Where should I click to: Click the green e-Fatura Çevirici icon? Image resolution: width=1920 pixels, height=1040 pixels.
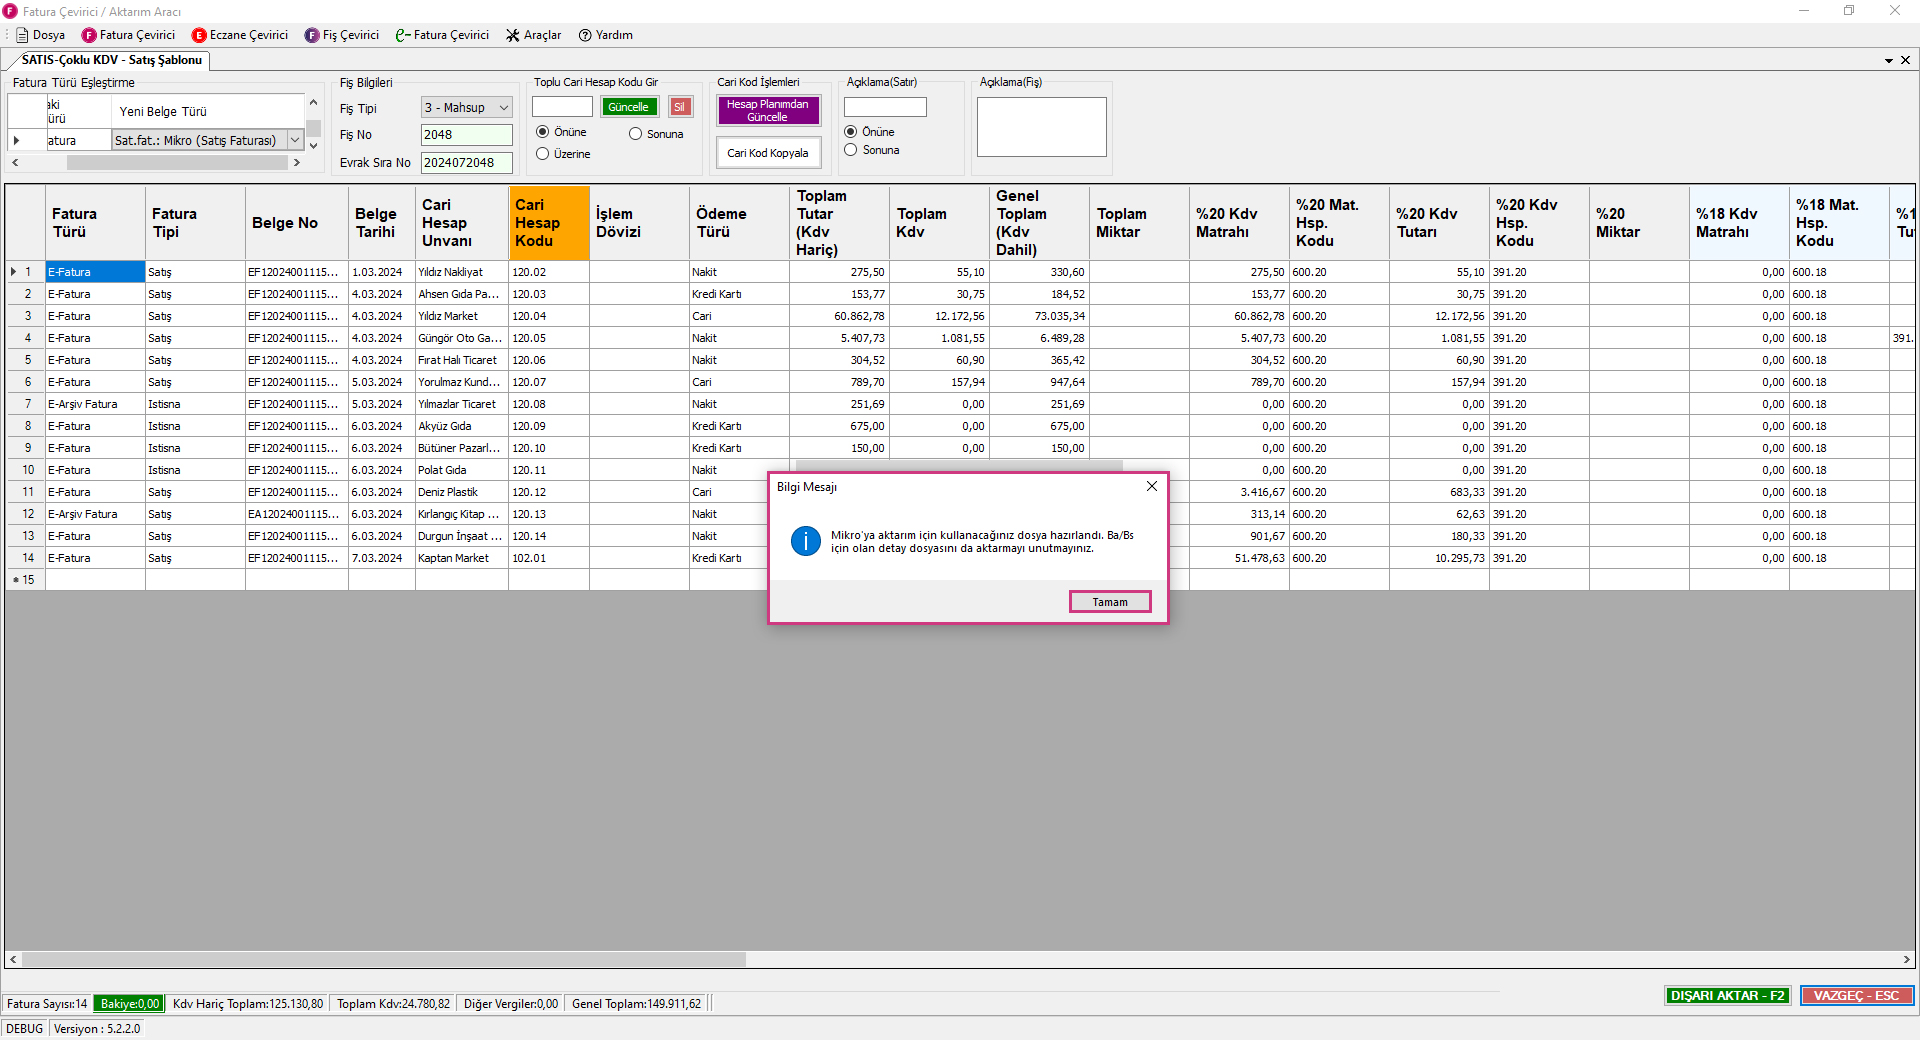[402, 35]
